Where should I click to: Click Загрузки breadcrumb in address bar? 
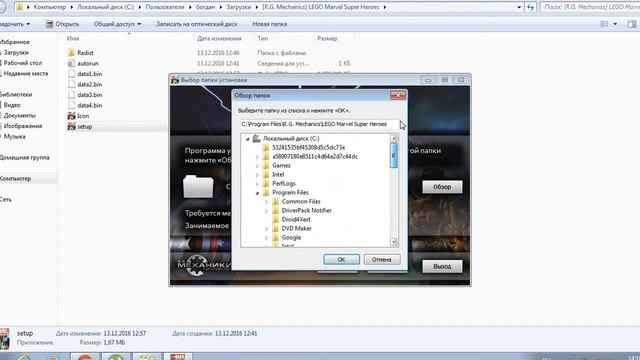[x=238, y=7]
